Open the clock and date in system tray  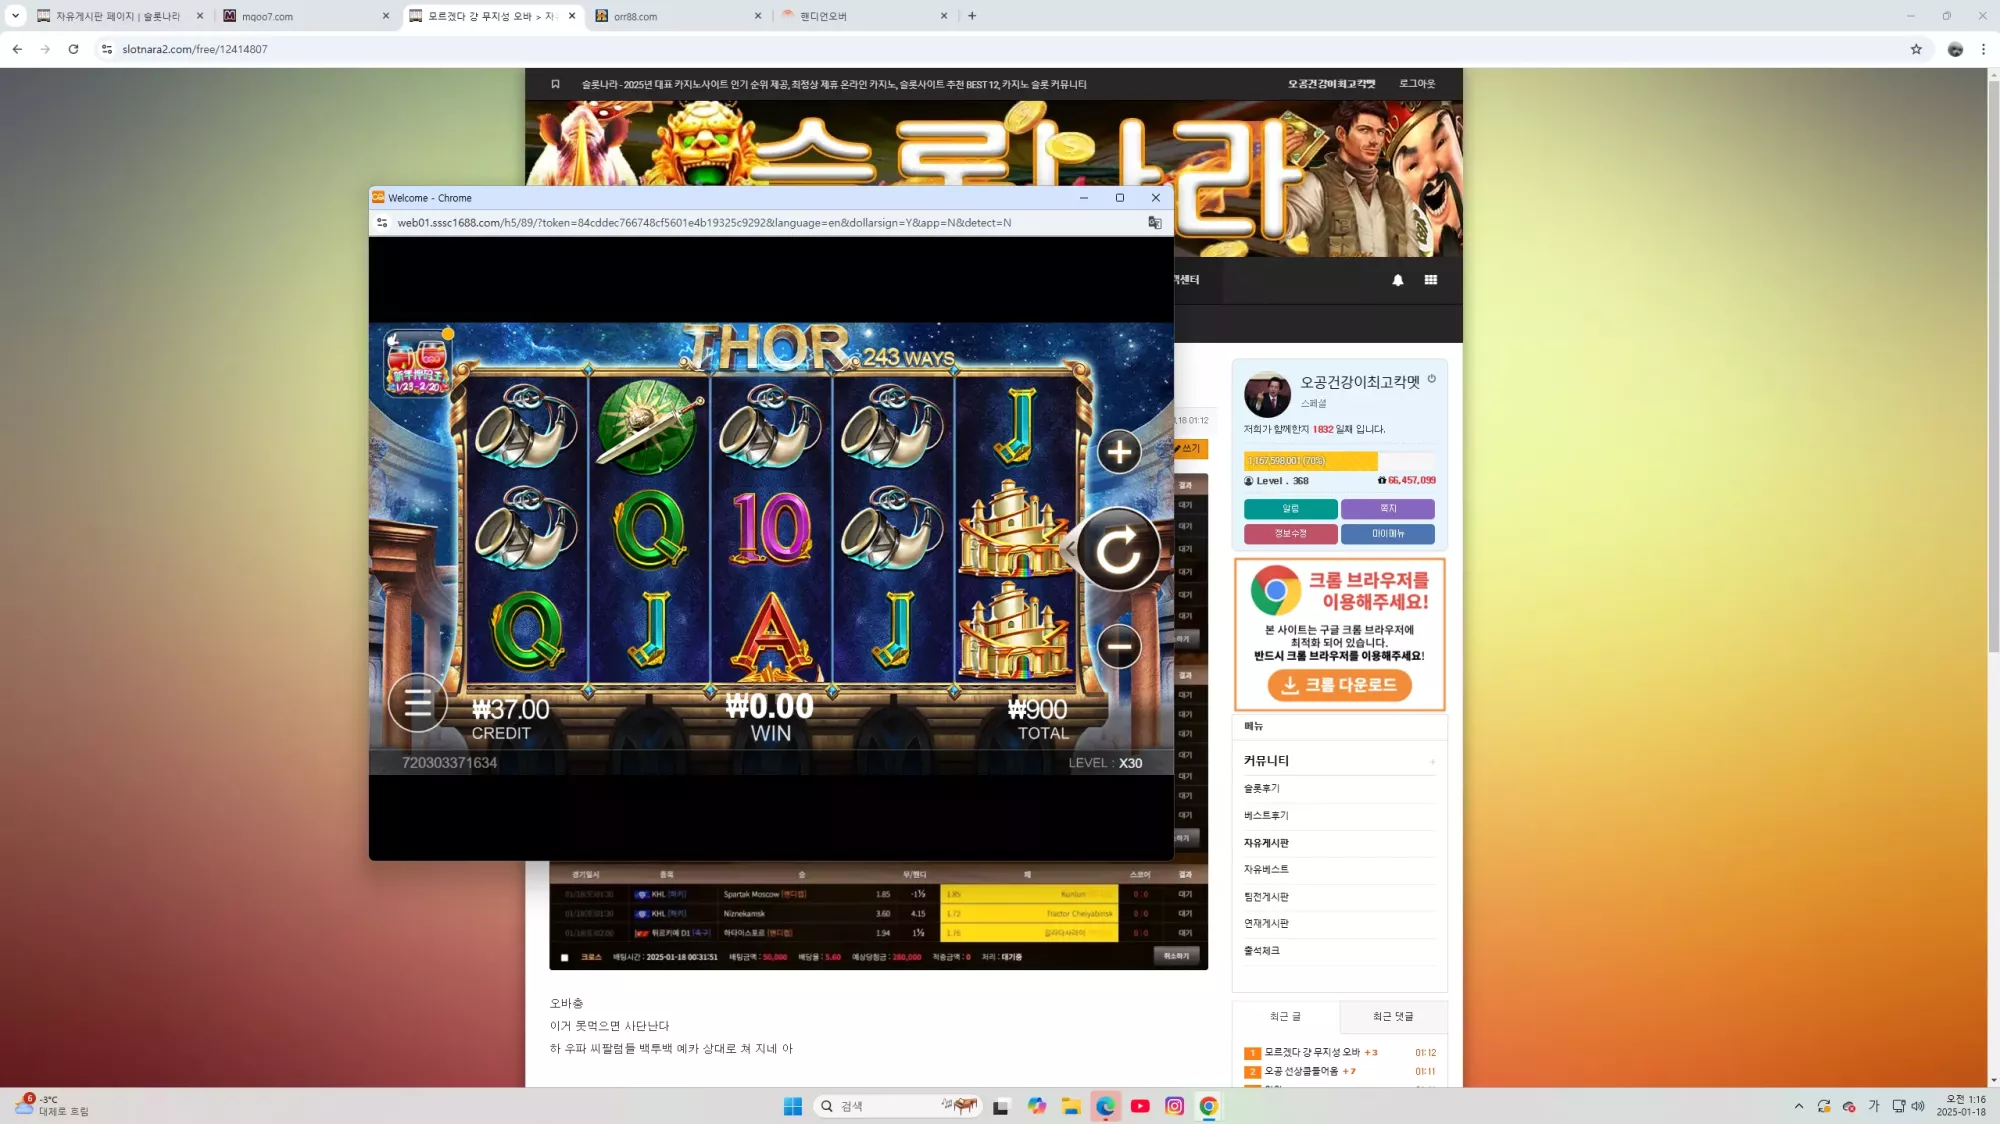(1961, 1106)
